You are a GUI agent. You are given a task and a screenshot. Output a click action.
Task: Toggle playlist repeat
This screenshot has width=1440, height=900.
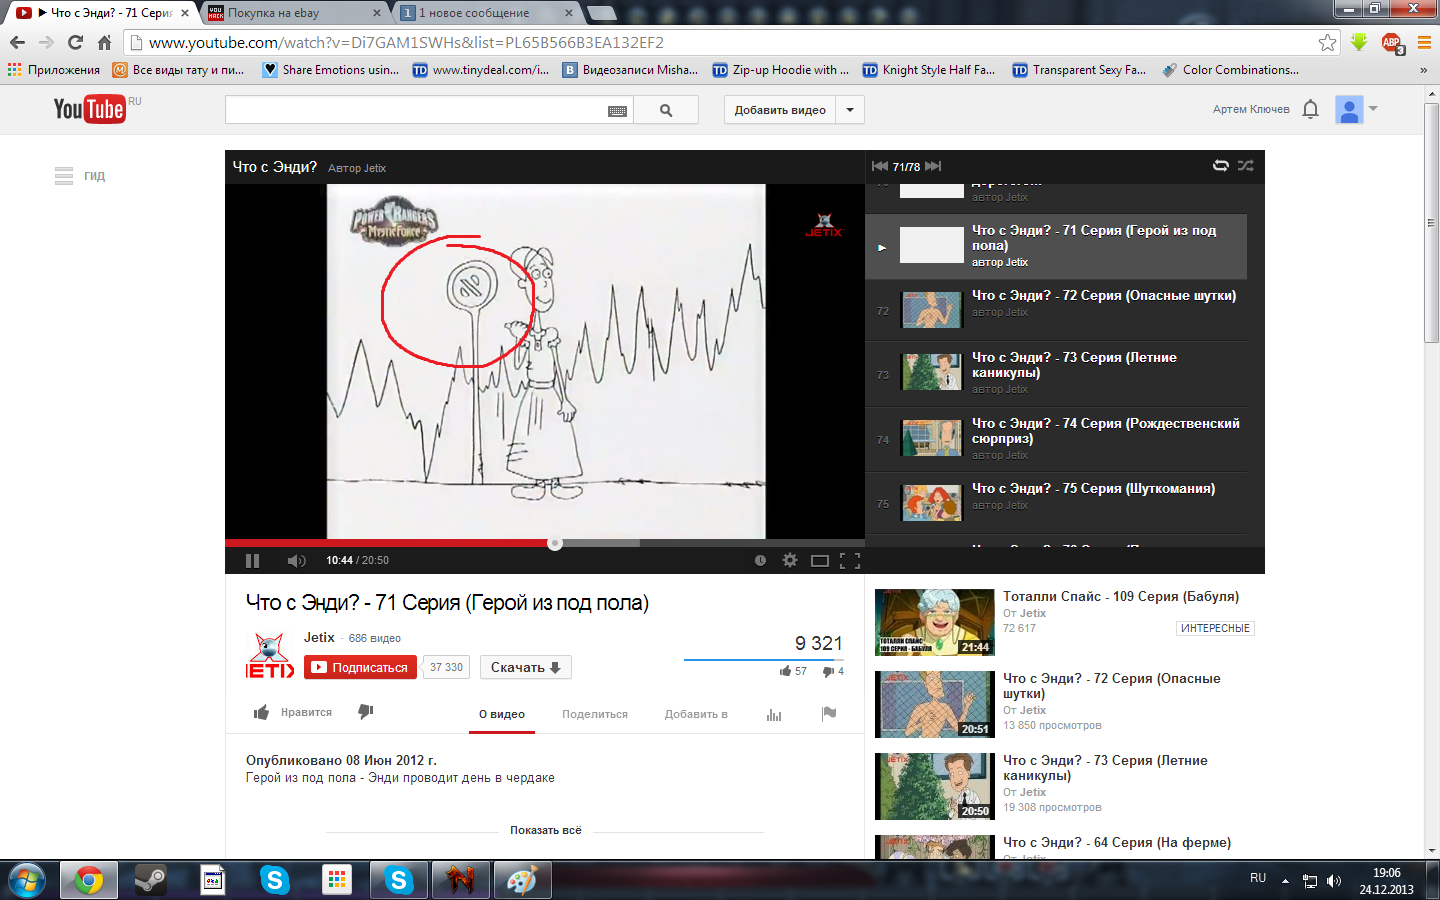tap(1221, 166)
